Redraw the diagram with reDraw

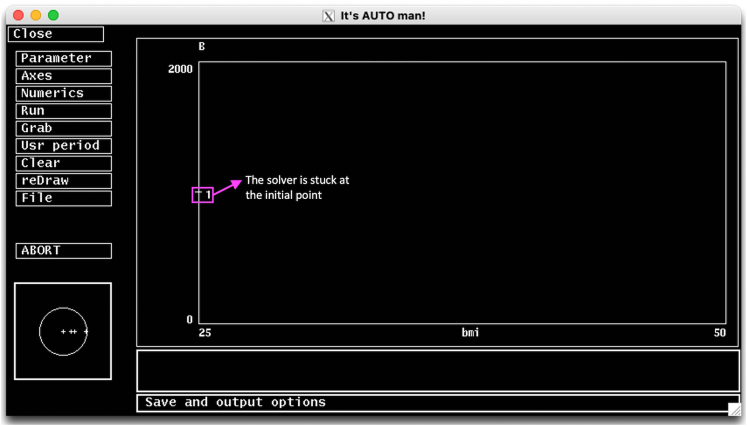(64, 181)
